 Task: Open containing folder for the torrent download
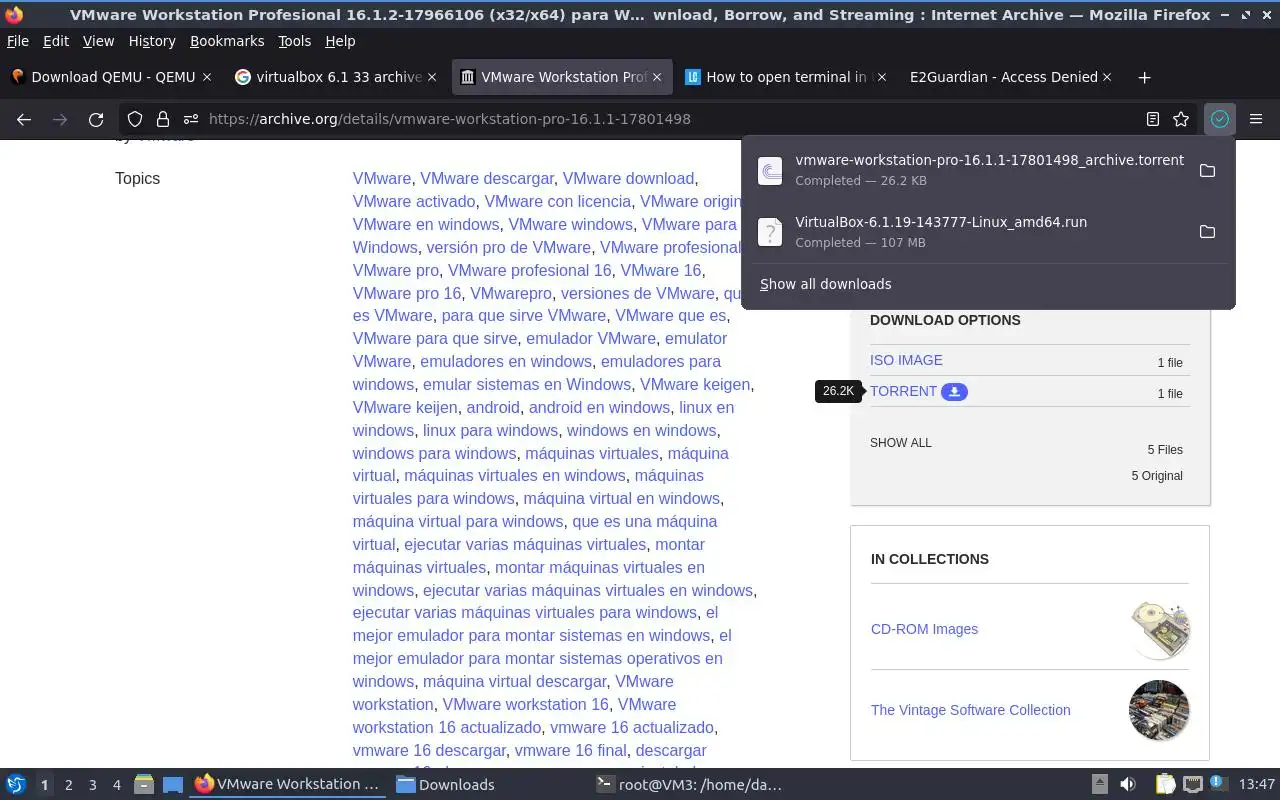tap(1207, 170)
